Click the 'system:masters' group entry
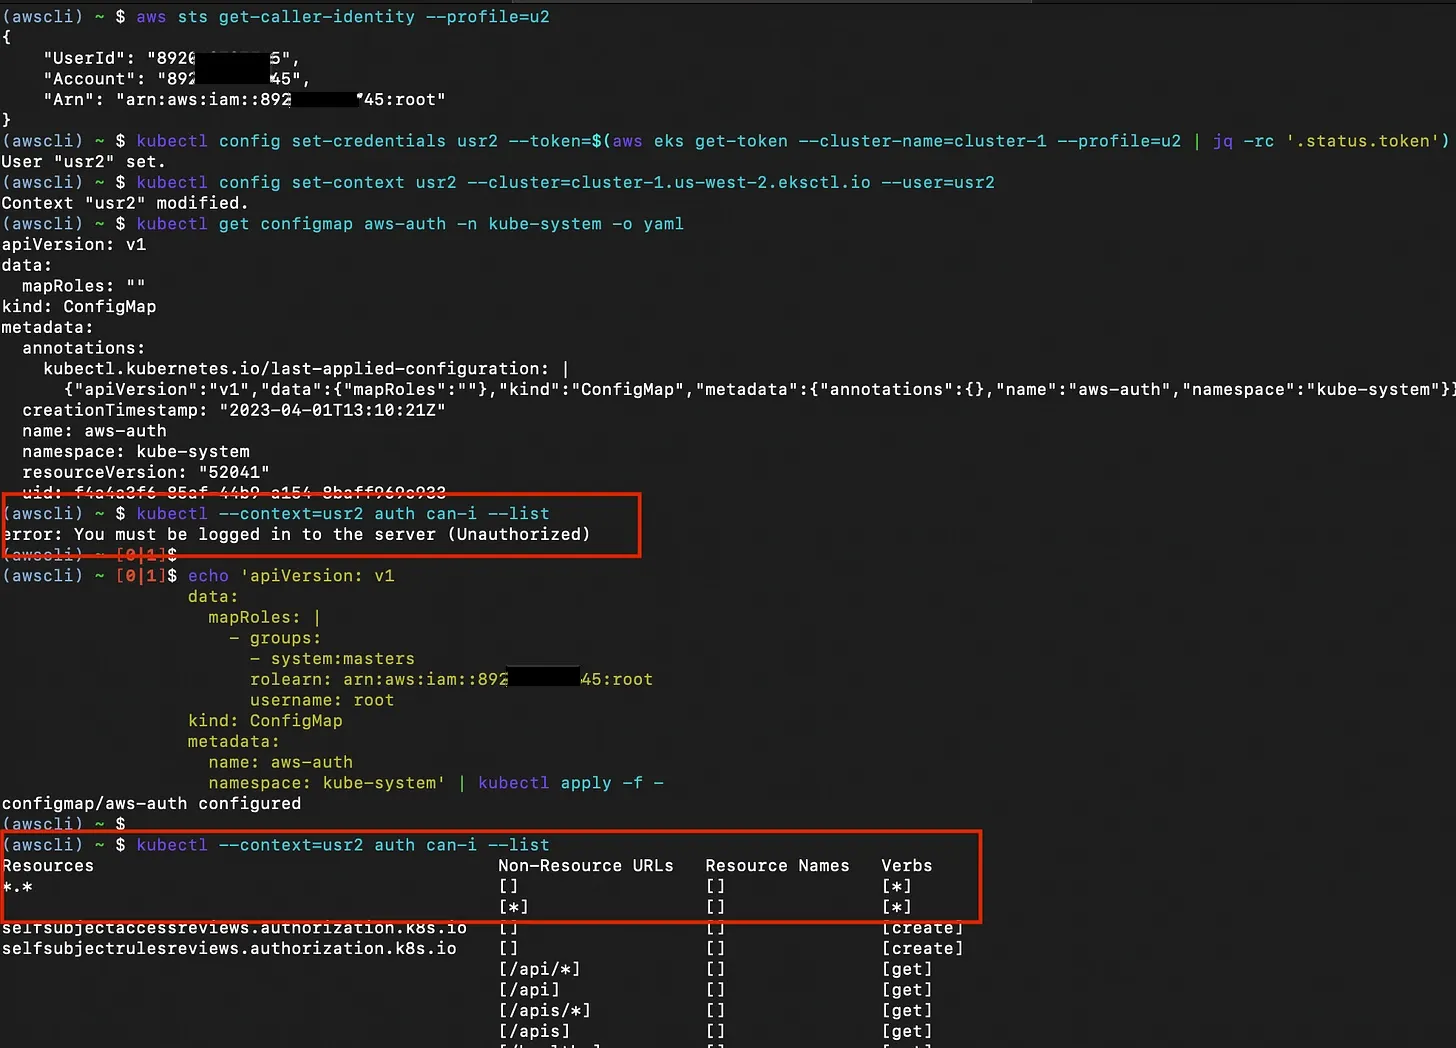Viewport: 1456px width, 1048px height. [x=342, y=659]
